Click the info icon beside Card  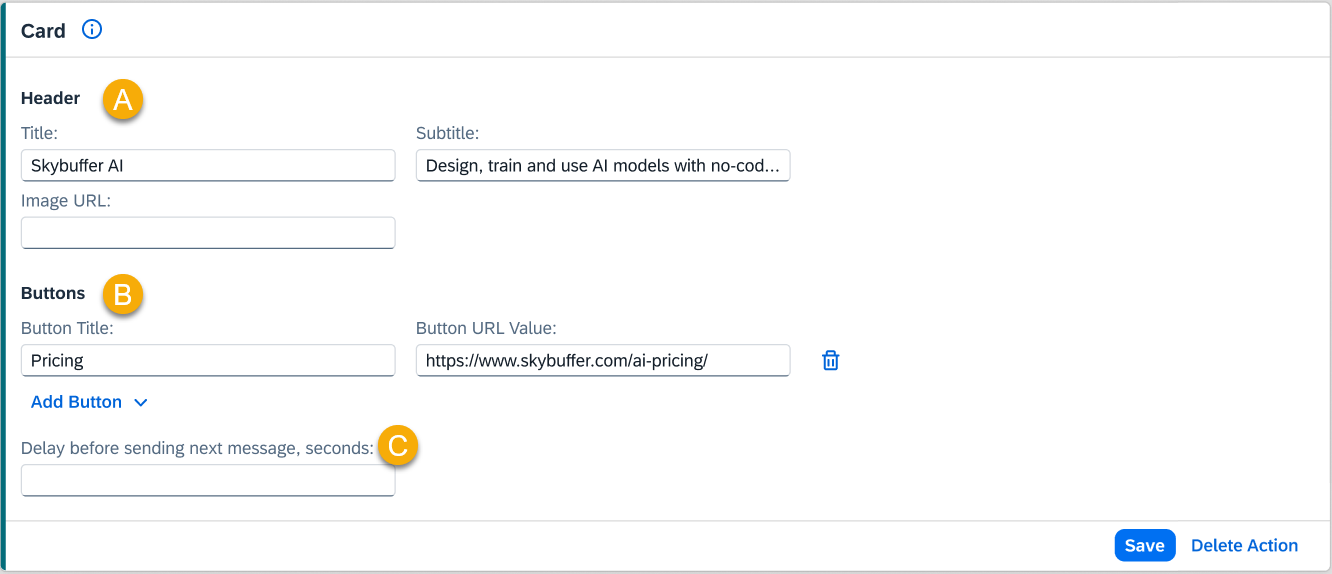pyautogui.click(x=92, y=30)
